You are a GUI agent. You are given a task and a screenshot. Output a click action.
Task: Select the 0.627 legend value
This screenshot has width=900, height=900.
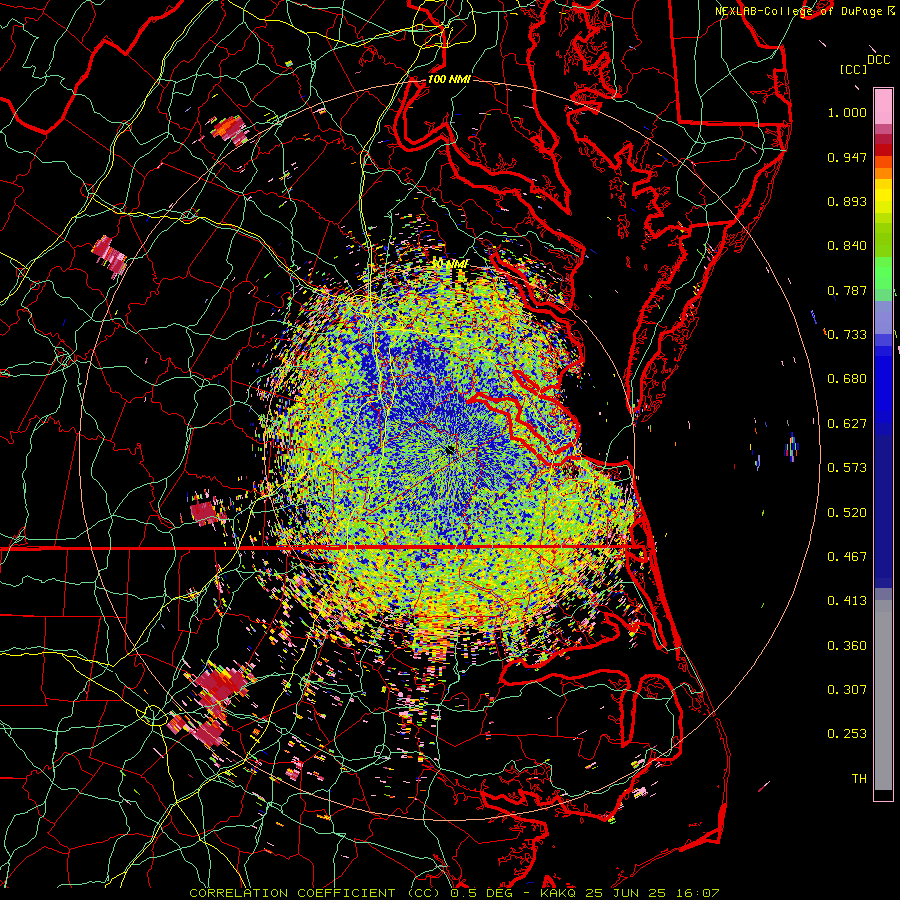point(847,424)
